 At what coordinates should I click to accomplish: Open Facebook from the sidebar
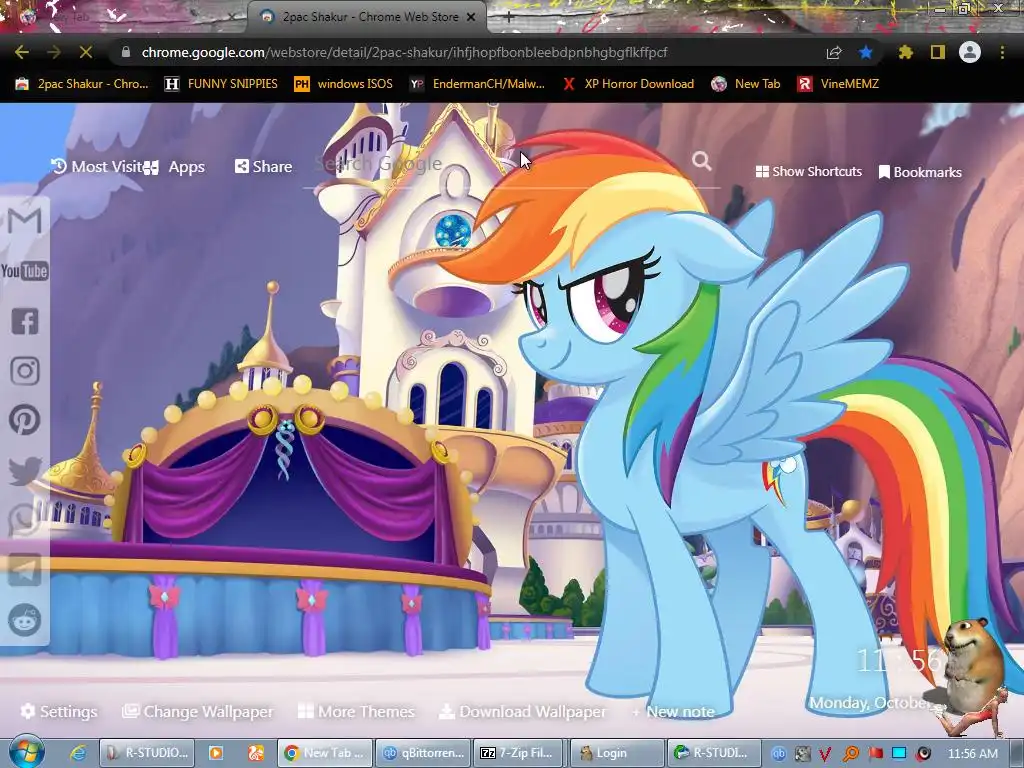click(x=25, y=321)
